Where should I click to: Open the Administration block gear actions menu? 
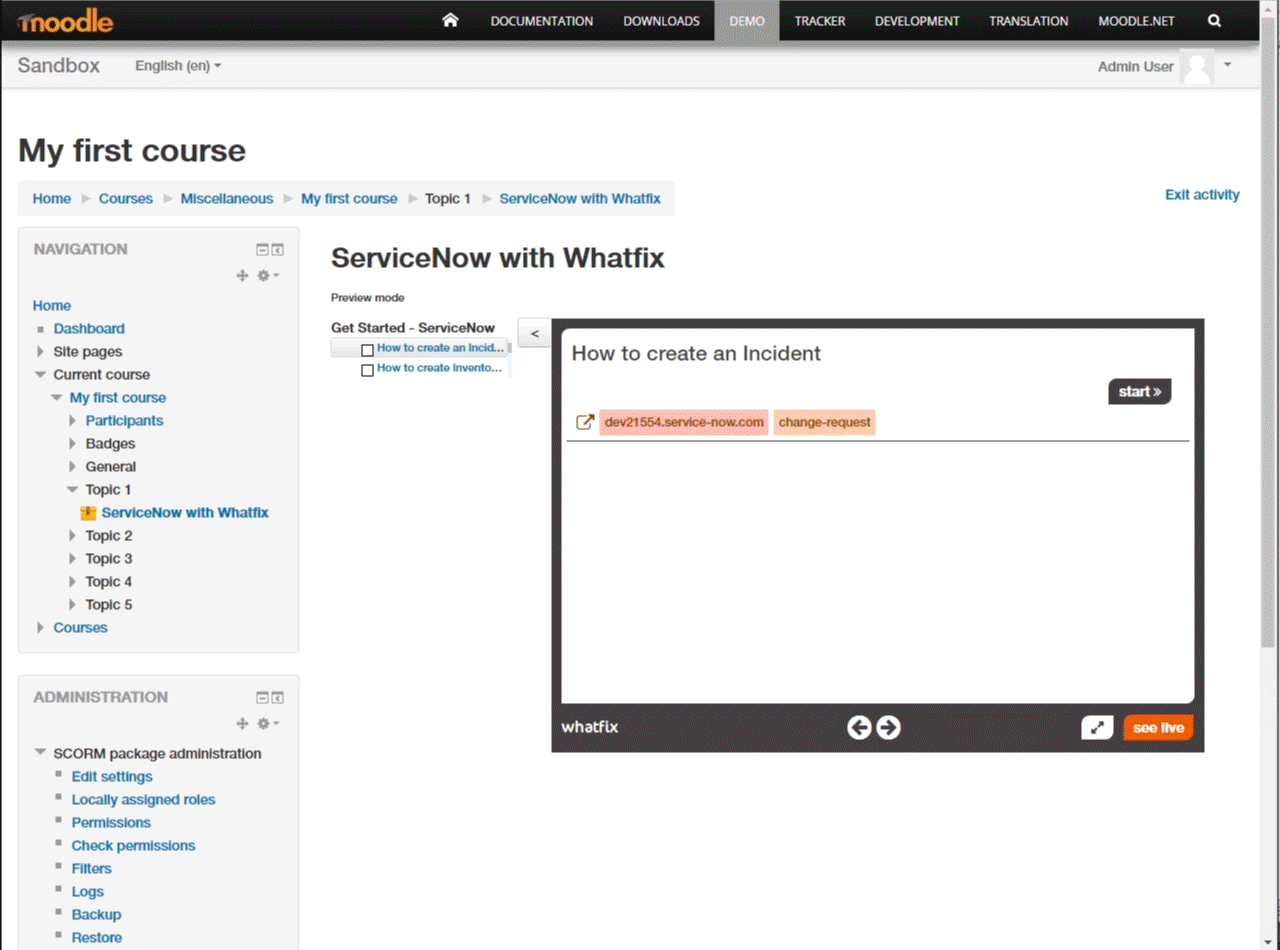268,723
